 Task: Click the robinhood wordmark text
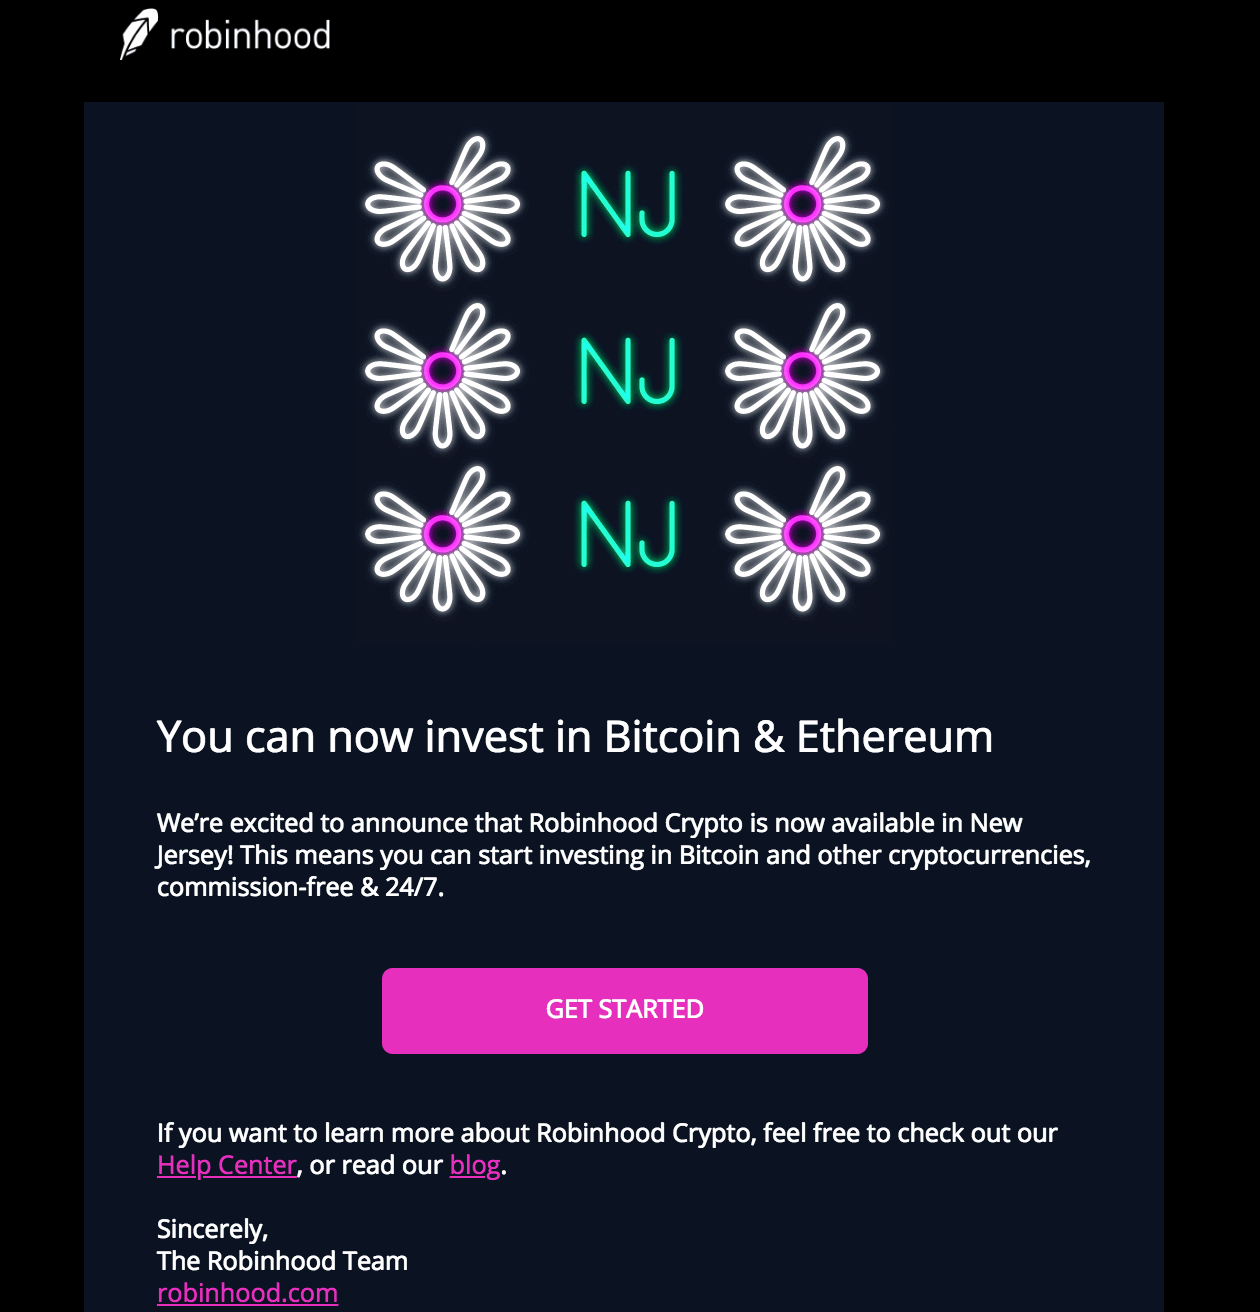250,36
